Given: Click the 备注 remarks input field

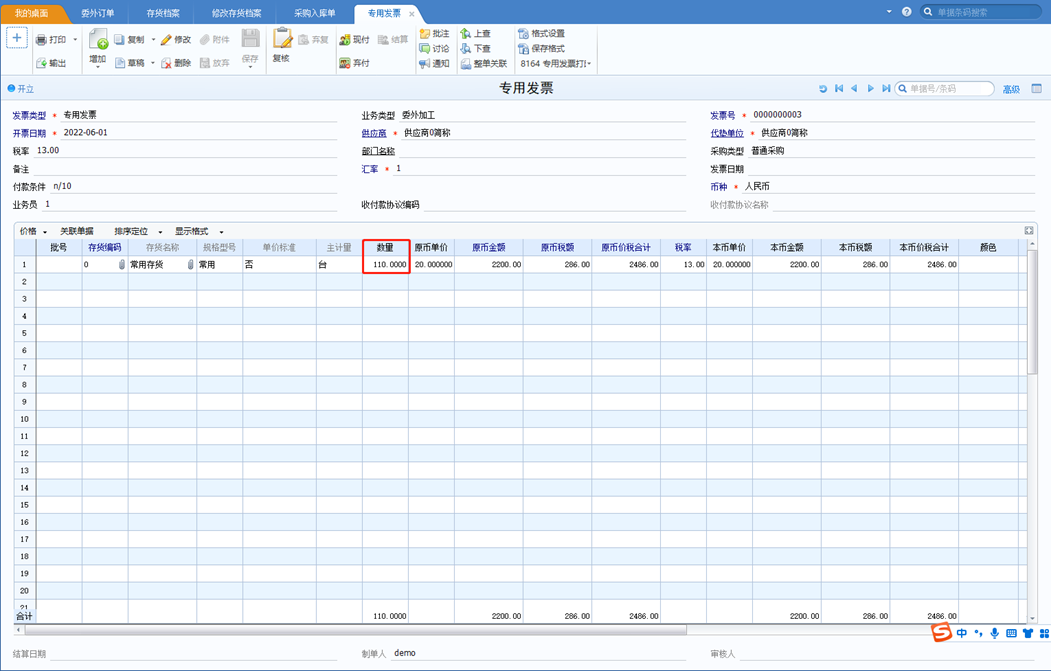Looking at the screenshot, I should pyautogui.click(x=185, y=169).
